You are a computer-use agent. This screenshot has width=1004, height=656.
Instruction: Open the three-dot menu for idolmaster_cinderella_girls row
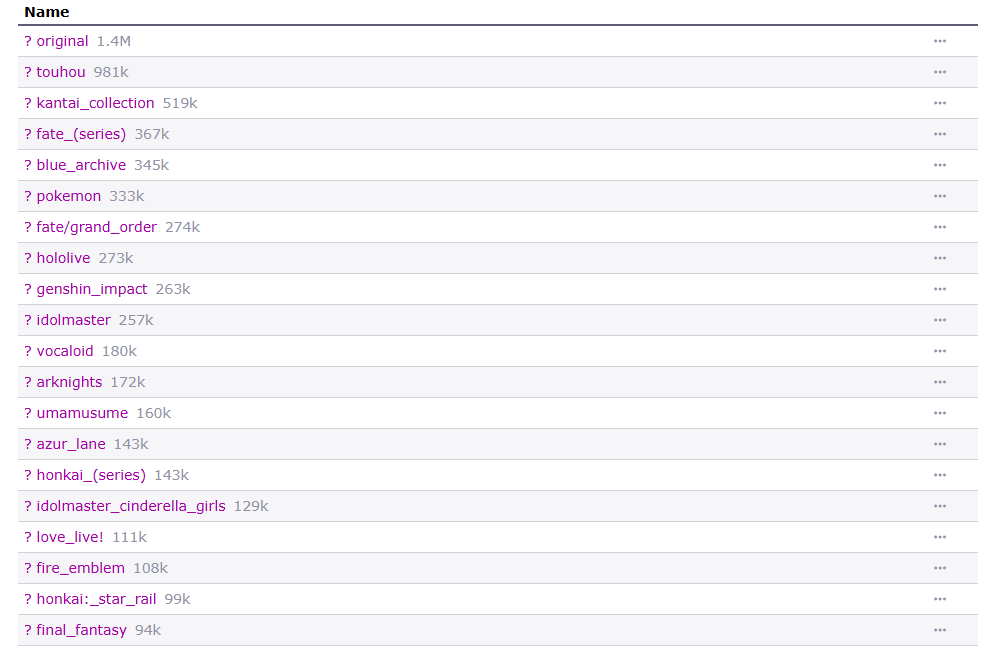click(939, 506)
